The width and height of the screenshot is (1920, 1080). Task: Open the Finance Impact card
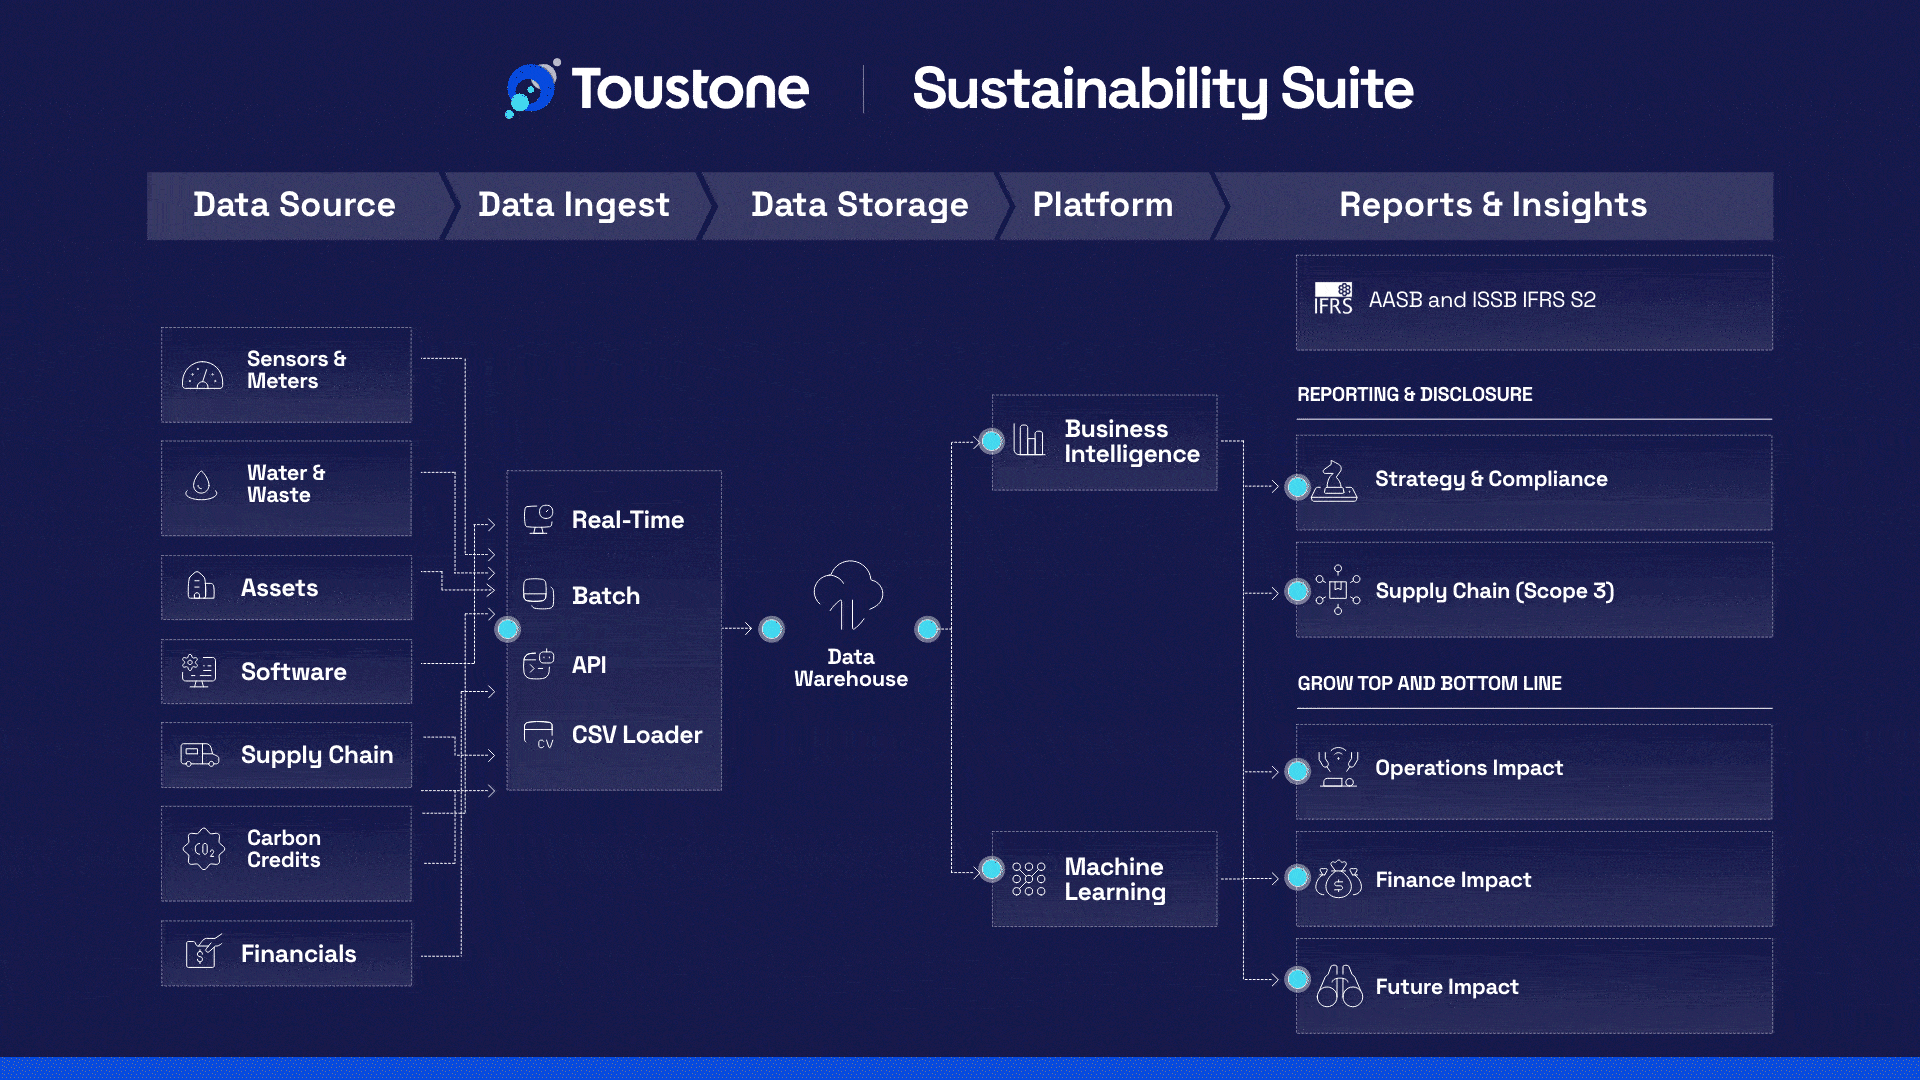click(1534, 879)
